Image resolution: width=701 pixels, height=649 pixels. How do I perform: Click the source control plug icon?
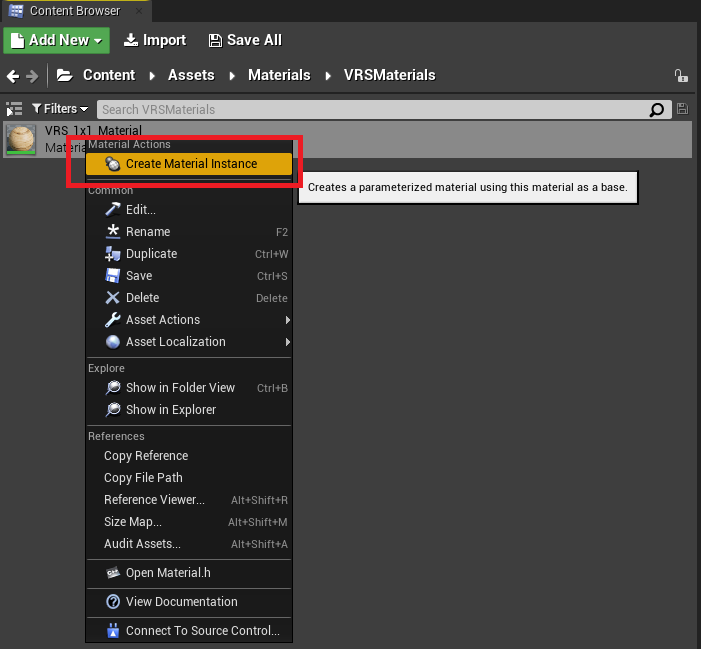113,630
